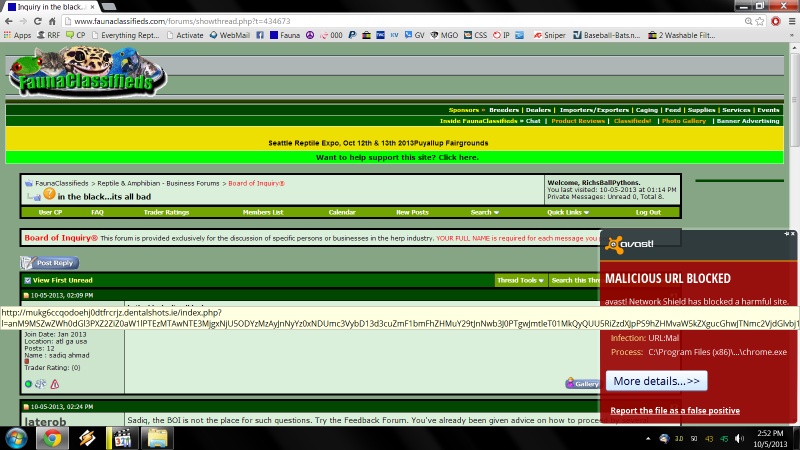
Task: Open the Dealers sponsor link
Action: click(x=538, y=110)
